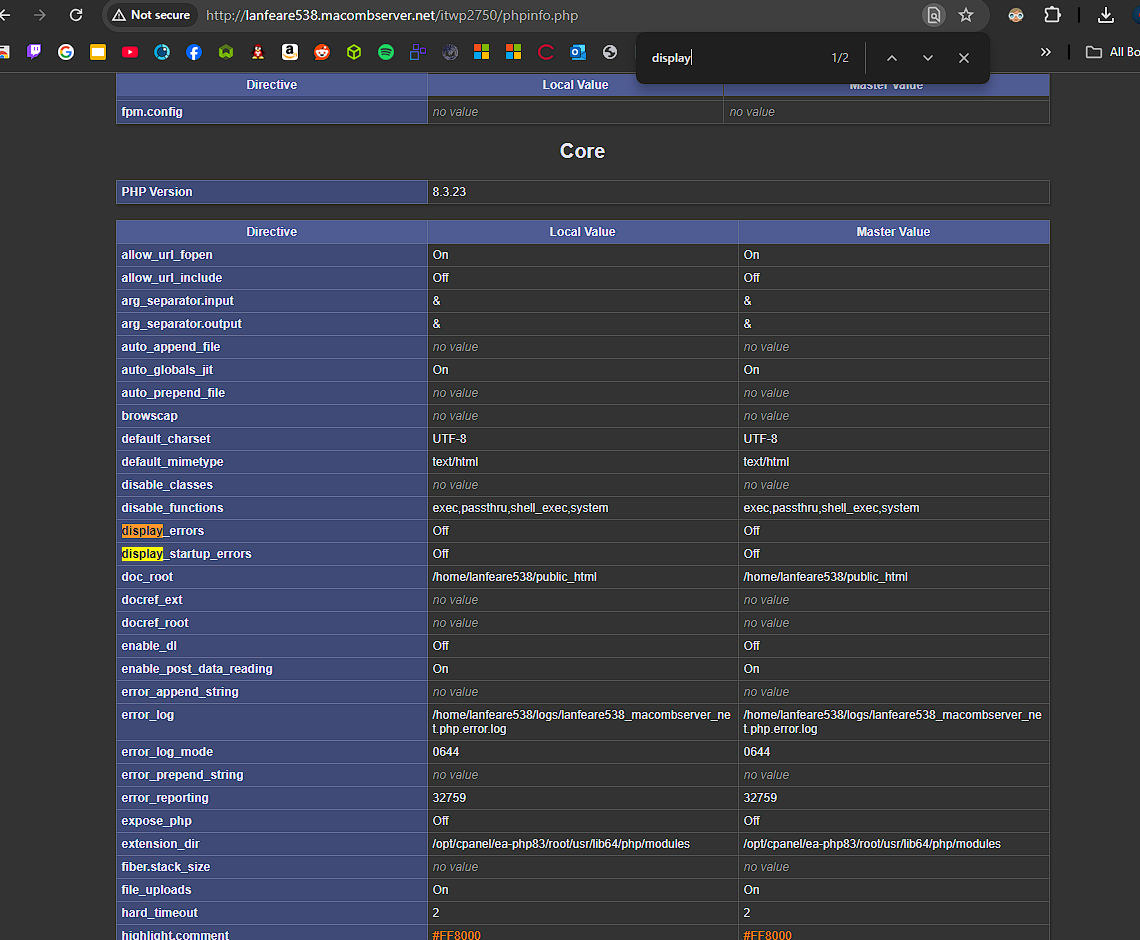
Task: Open the YouTube bookmark
Action: (130, 52)
